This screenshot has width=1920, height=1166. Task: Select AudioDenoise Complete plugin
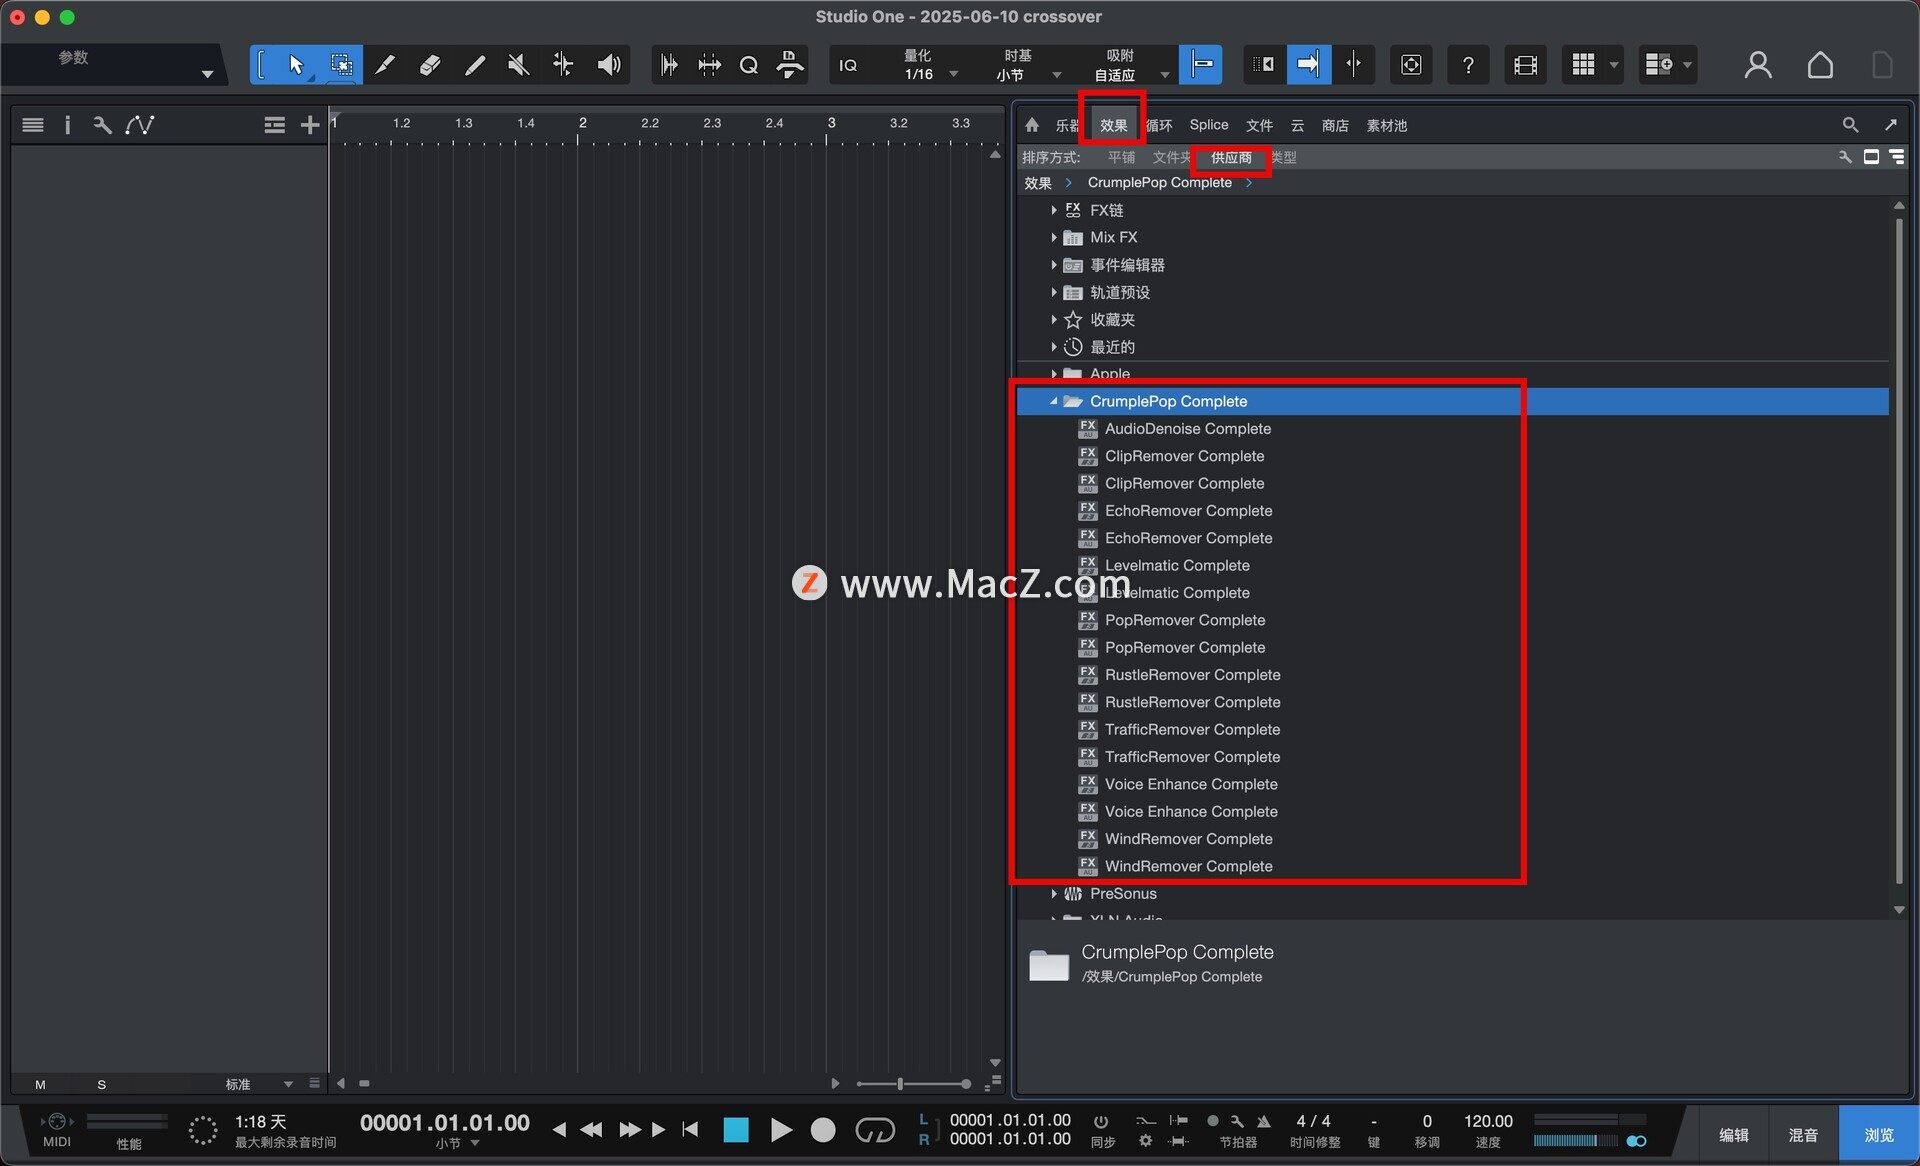1187,428
